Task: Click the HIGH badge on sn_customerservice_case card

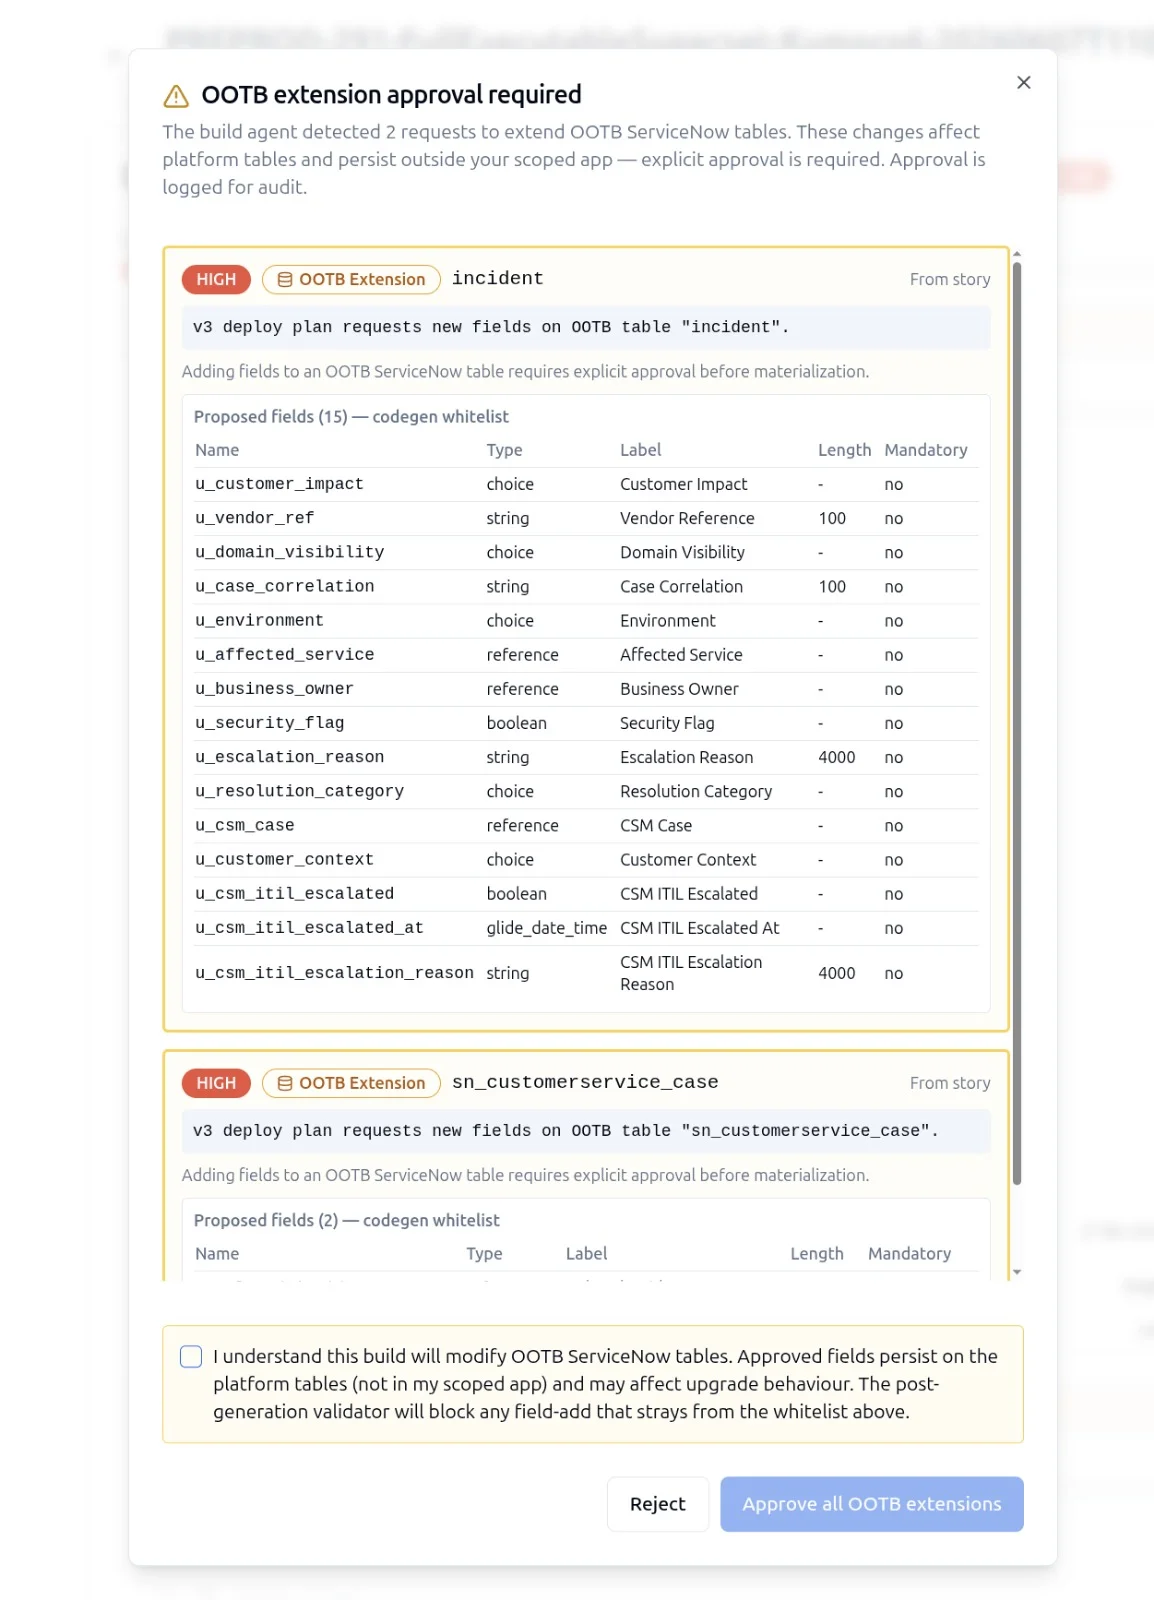Action: click(x=216, y=1083)
